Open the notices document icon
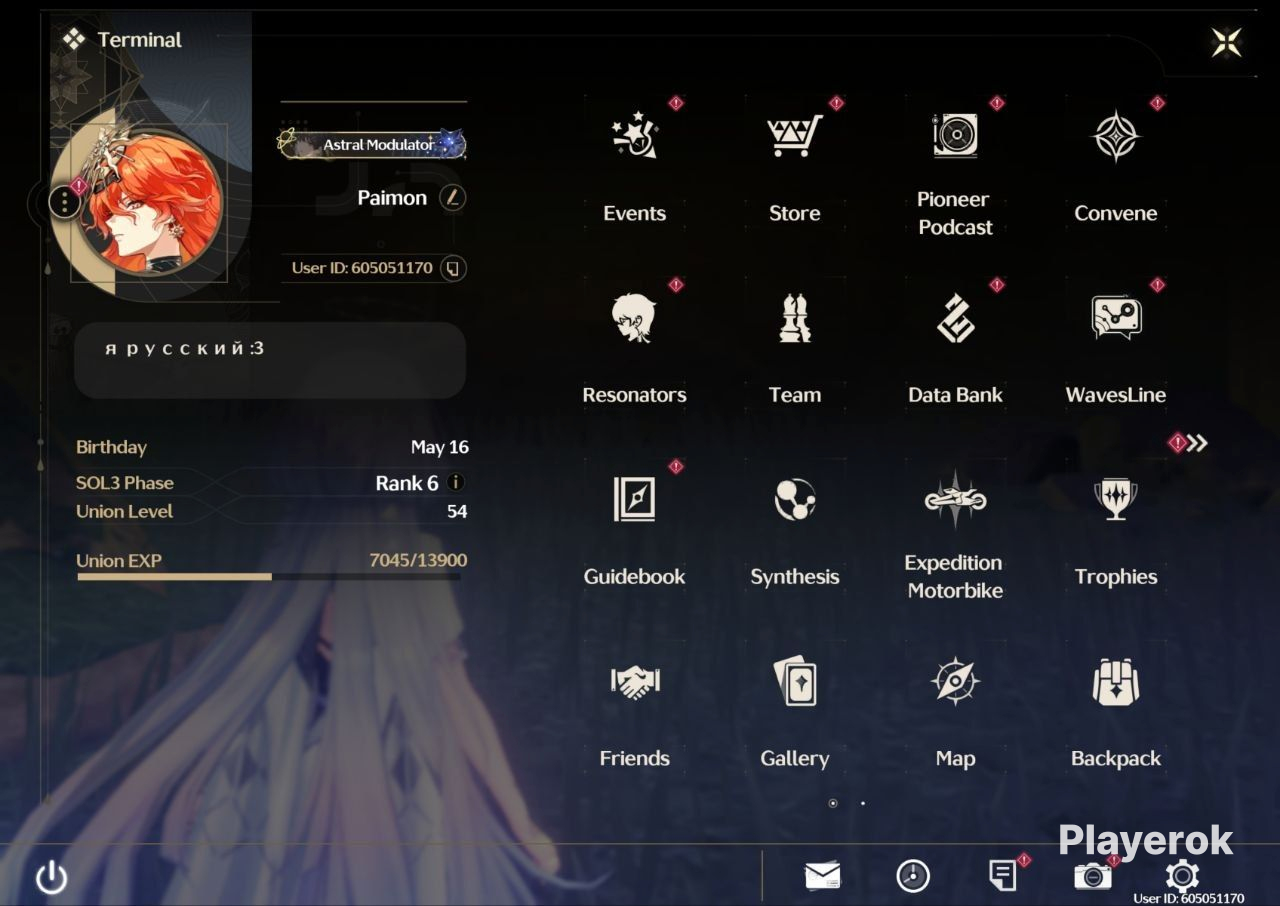The image size is (1280, 906). 1003,876
